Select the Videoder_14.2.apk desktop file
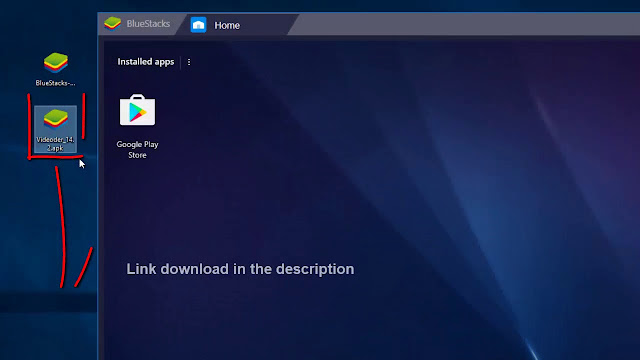 point(56,130)
